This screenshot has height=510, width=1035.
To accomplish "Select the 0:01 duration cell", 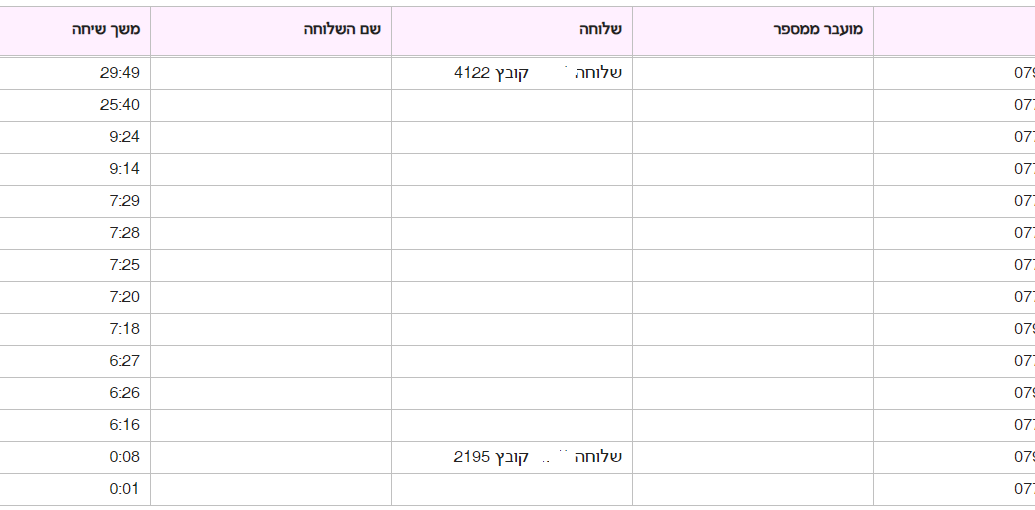I will pyautogui.click(x=124, y=489).
